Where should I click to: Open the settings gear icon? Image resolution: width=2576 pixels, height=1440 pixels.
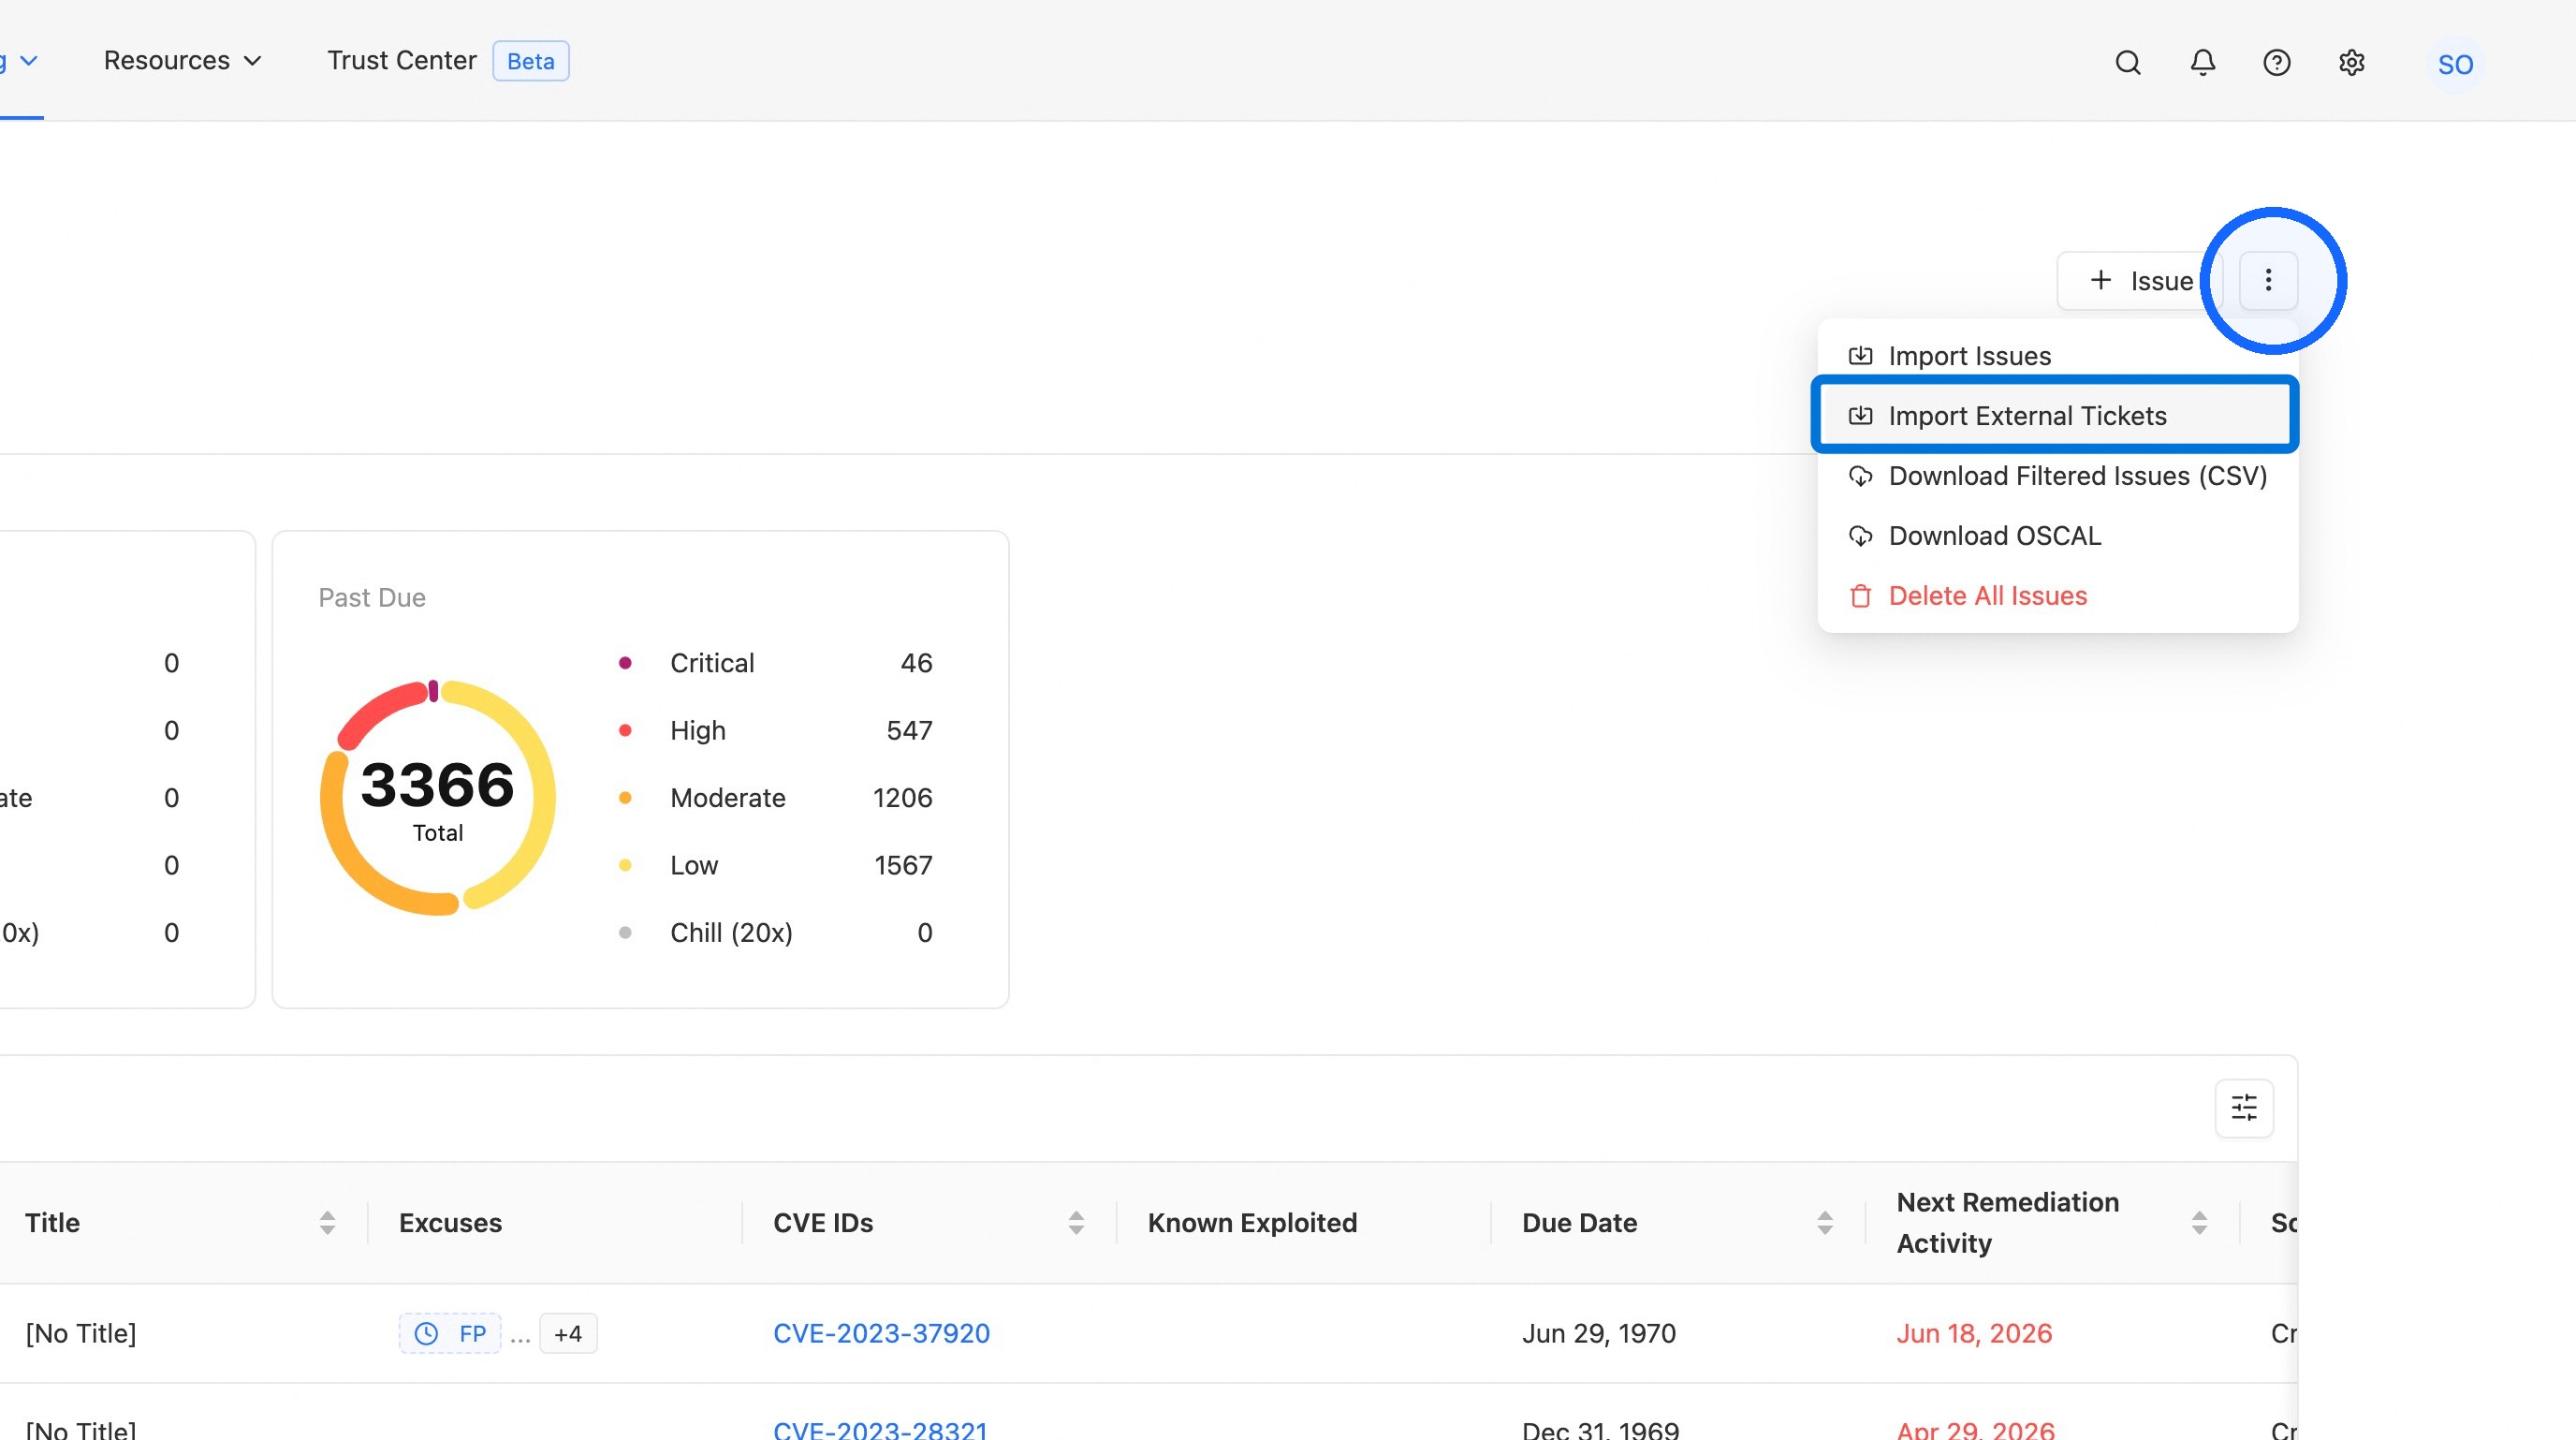pos(2352,63)
